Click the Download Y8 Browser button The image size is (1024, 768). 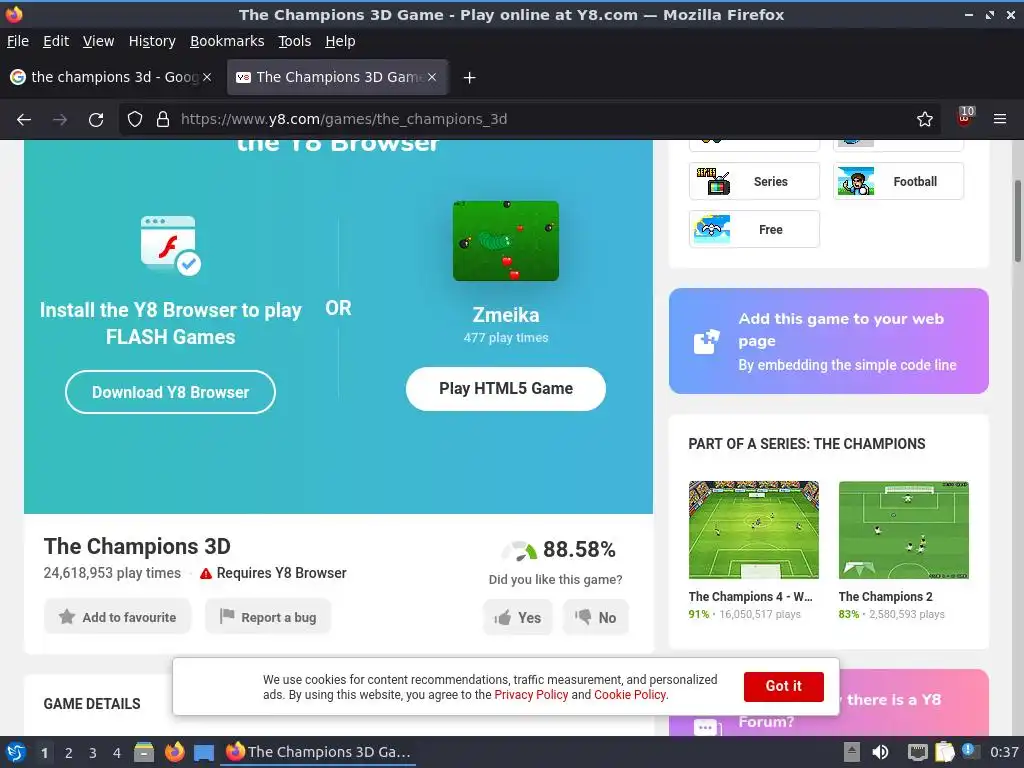[170, 392]
